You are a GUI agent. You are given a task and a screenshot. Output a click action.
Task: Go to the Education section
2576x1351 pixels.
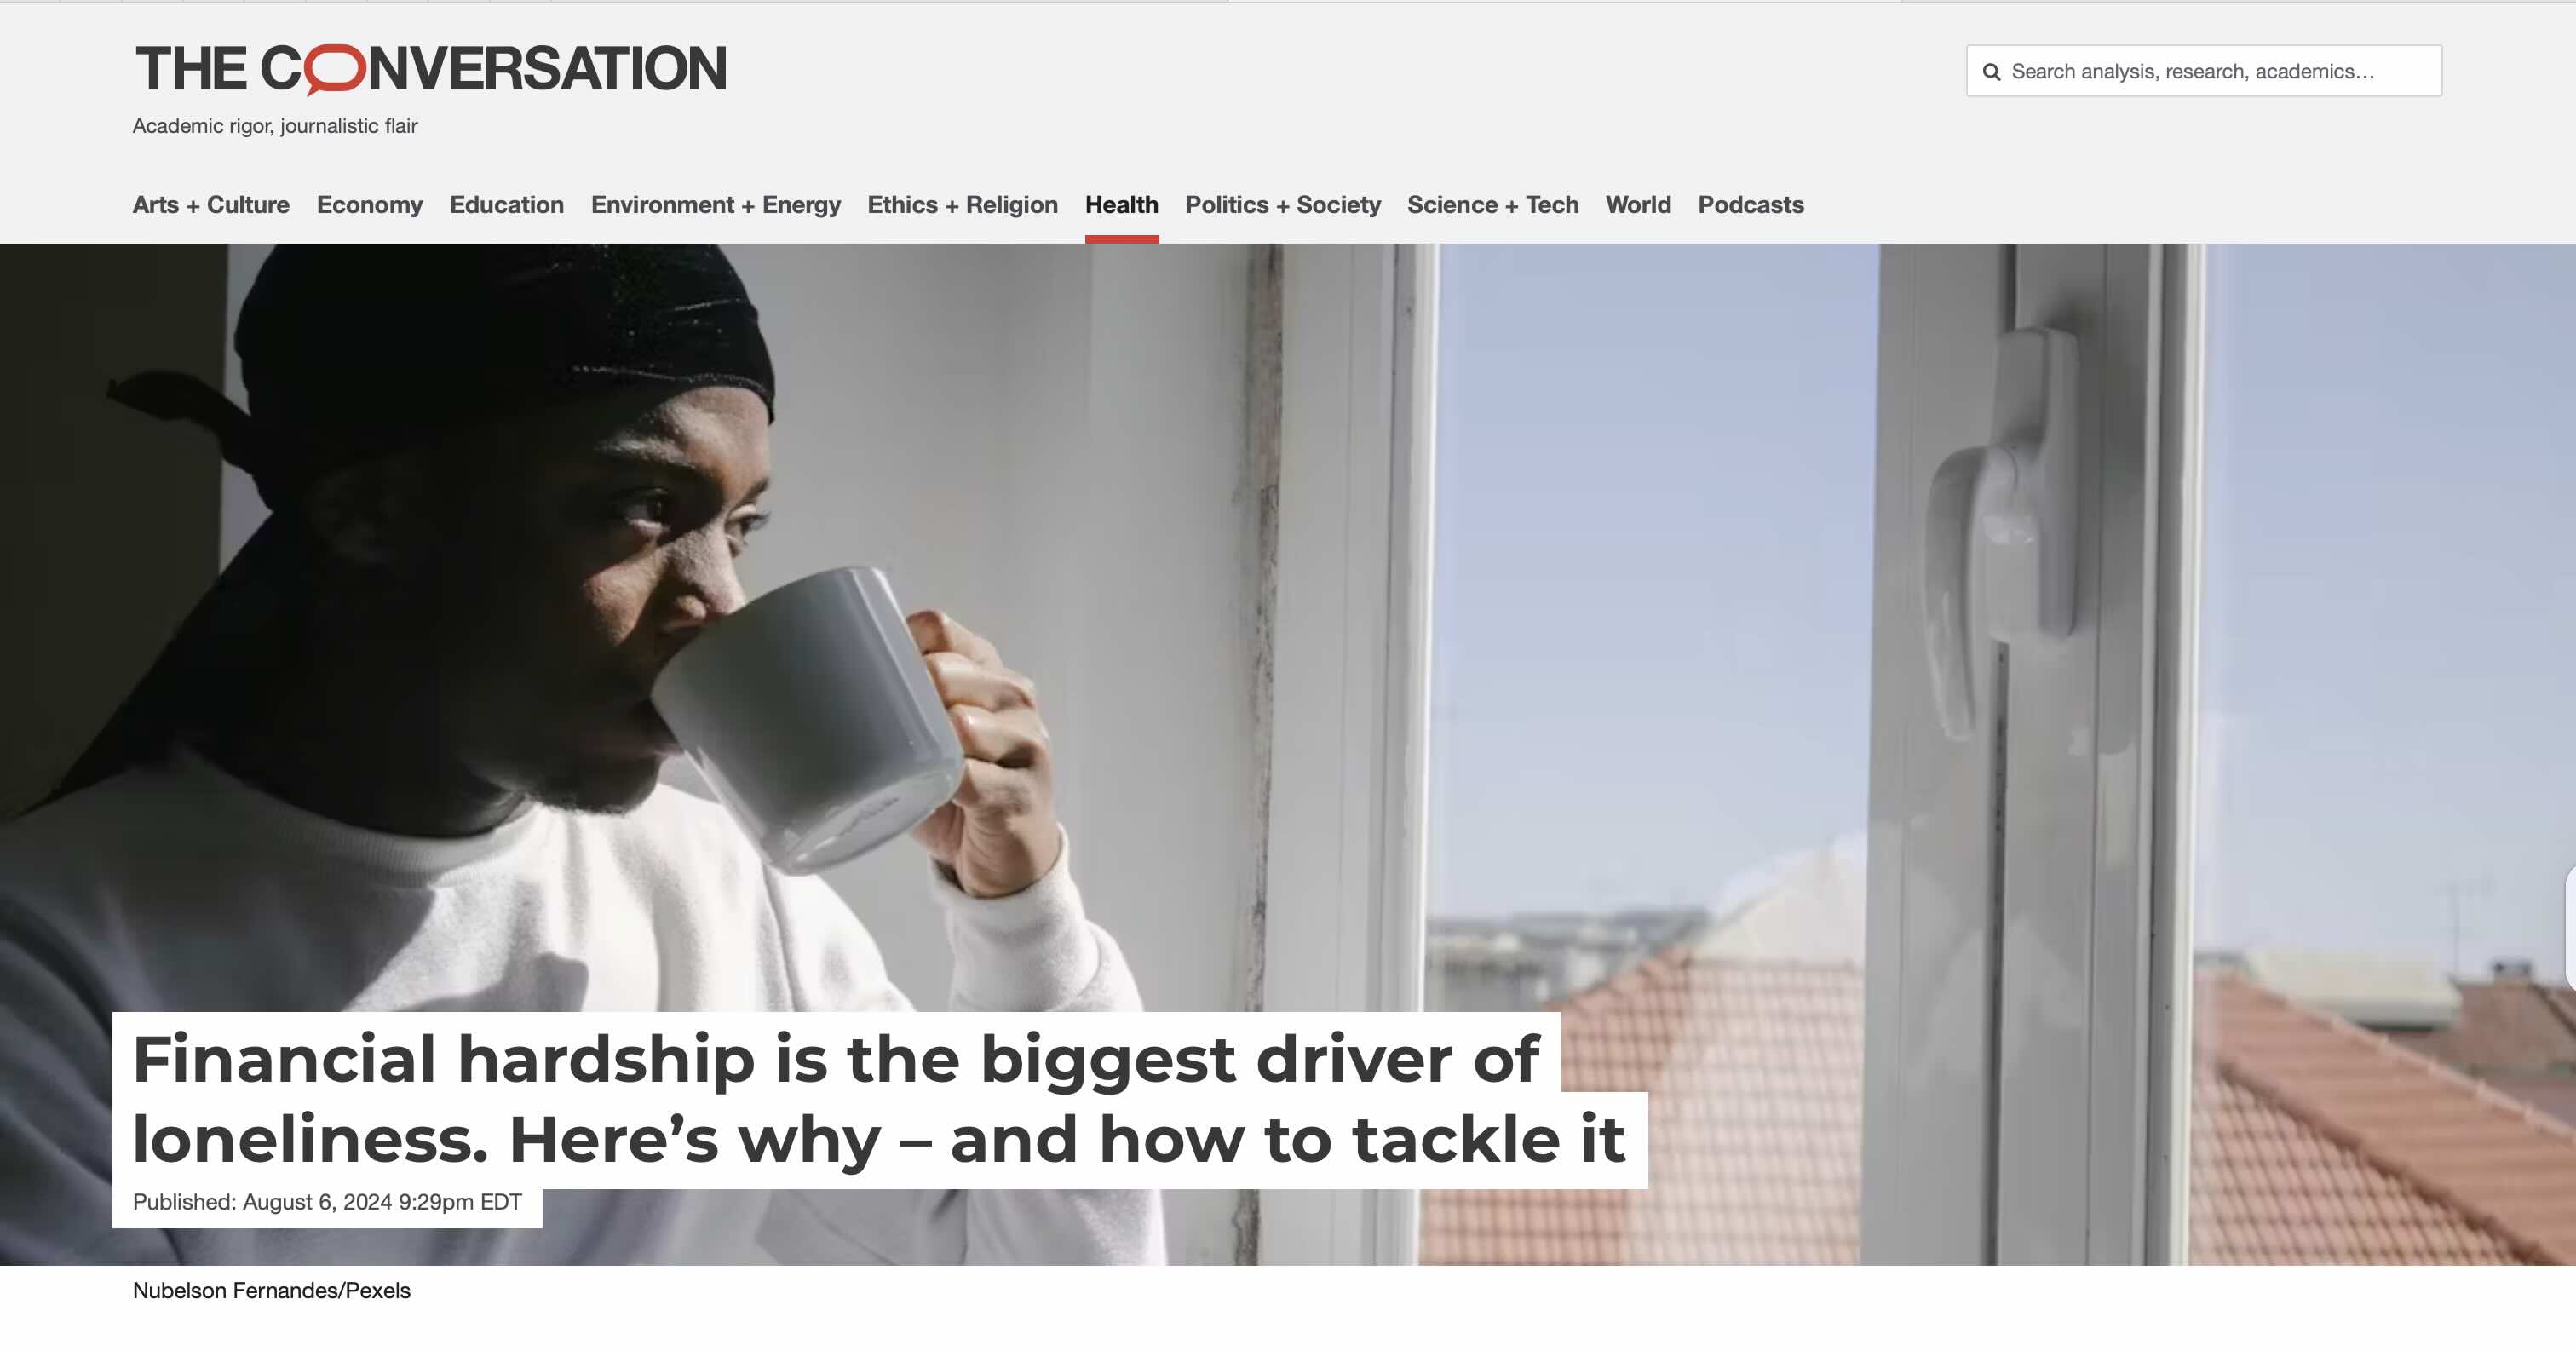pos(507,205)
